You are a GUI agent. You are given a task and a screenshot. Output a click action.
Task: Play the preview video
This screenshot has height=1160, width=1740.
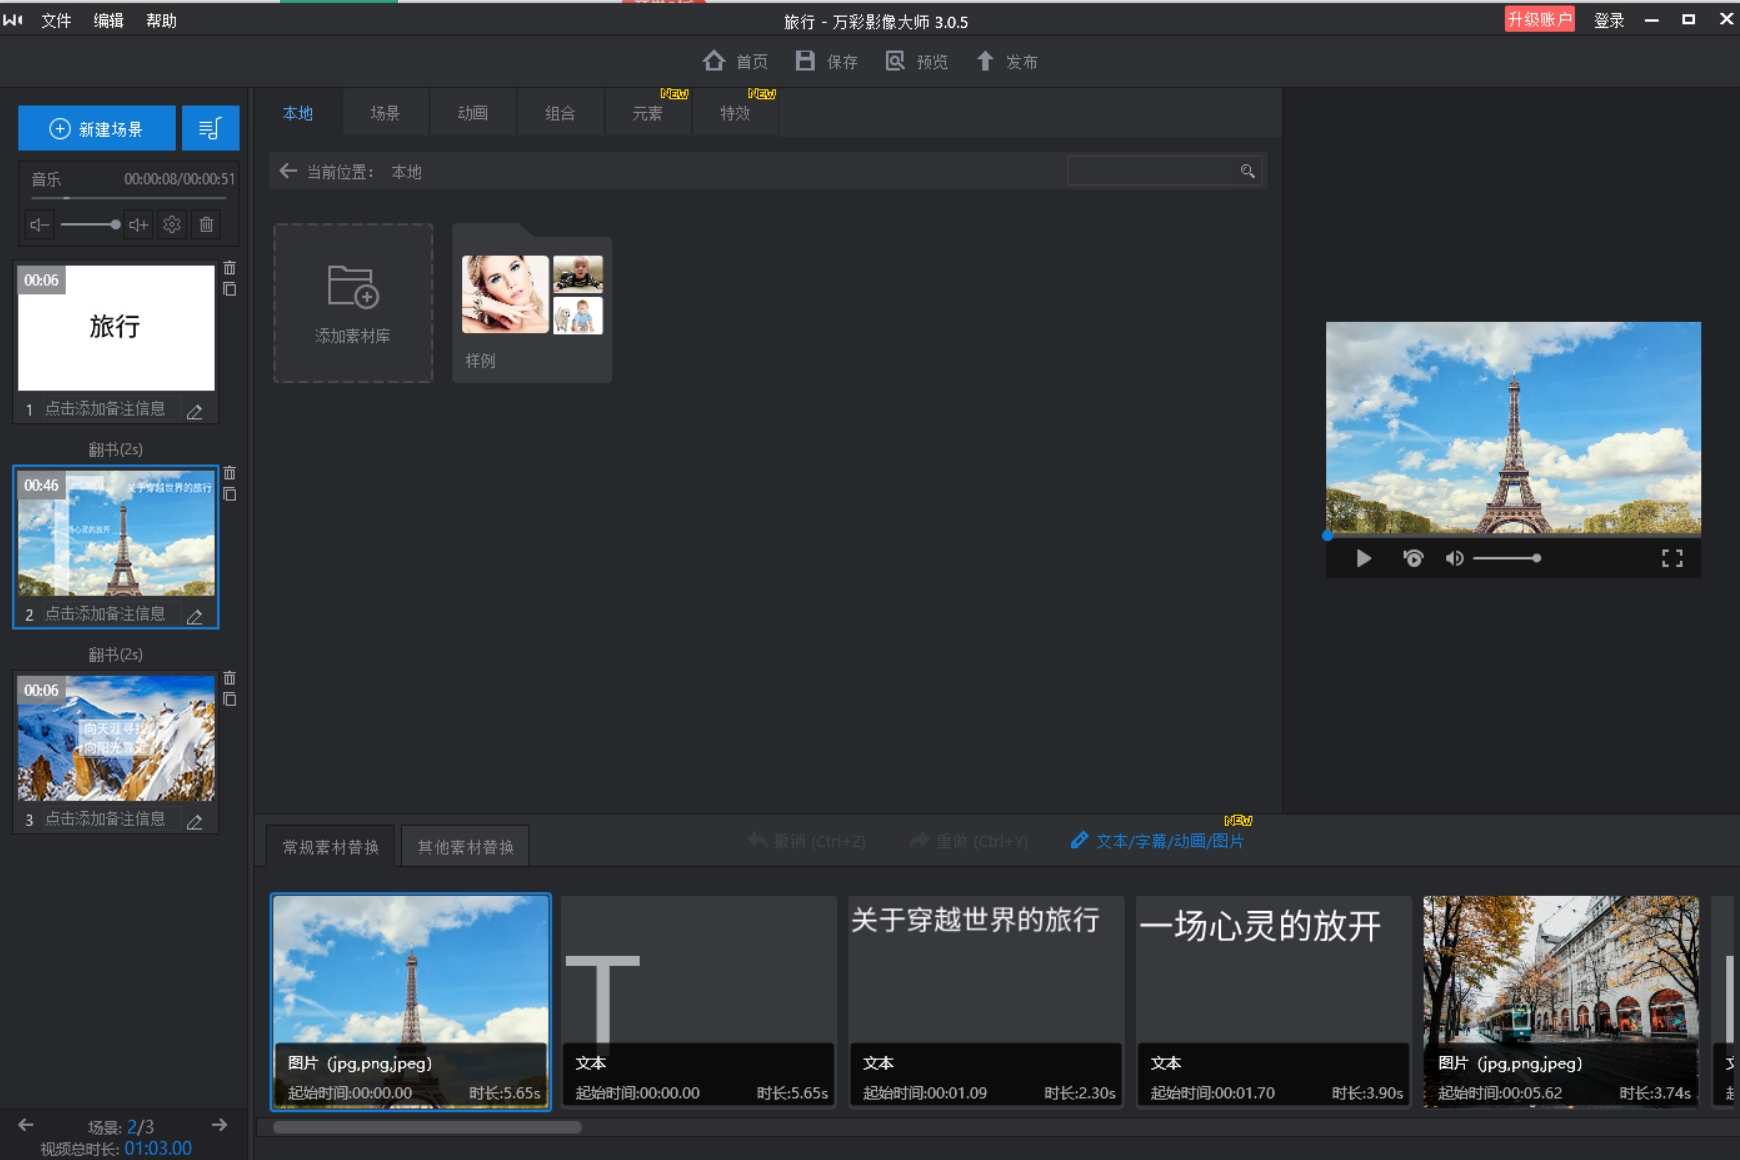tap(1363, 558)
